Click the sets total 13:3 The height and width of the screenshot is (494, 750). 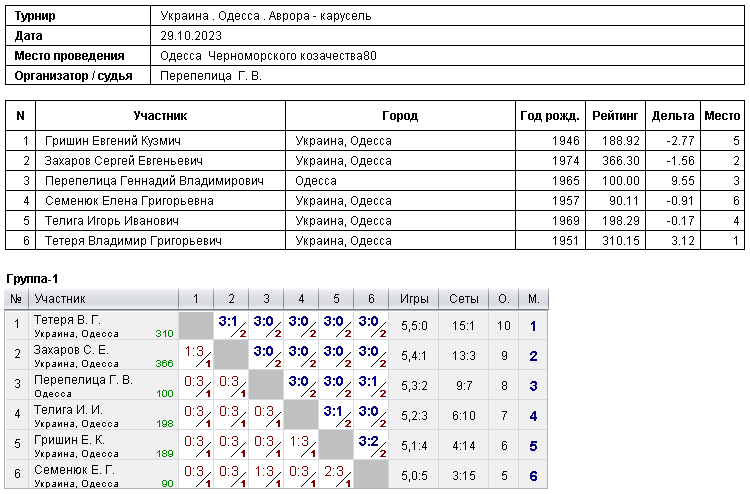(463, 356)
